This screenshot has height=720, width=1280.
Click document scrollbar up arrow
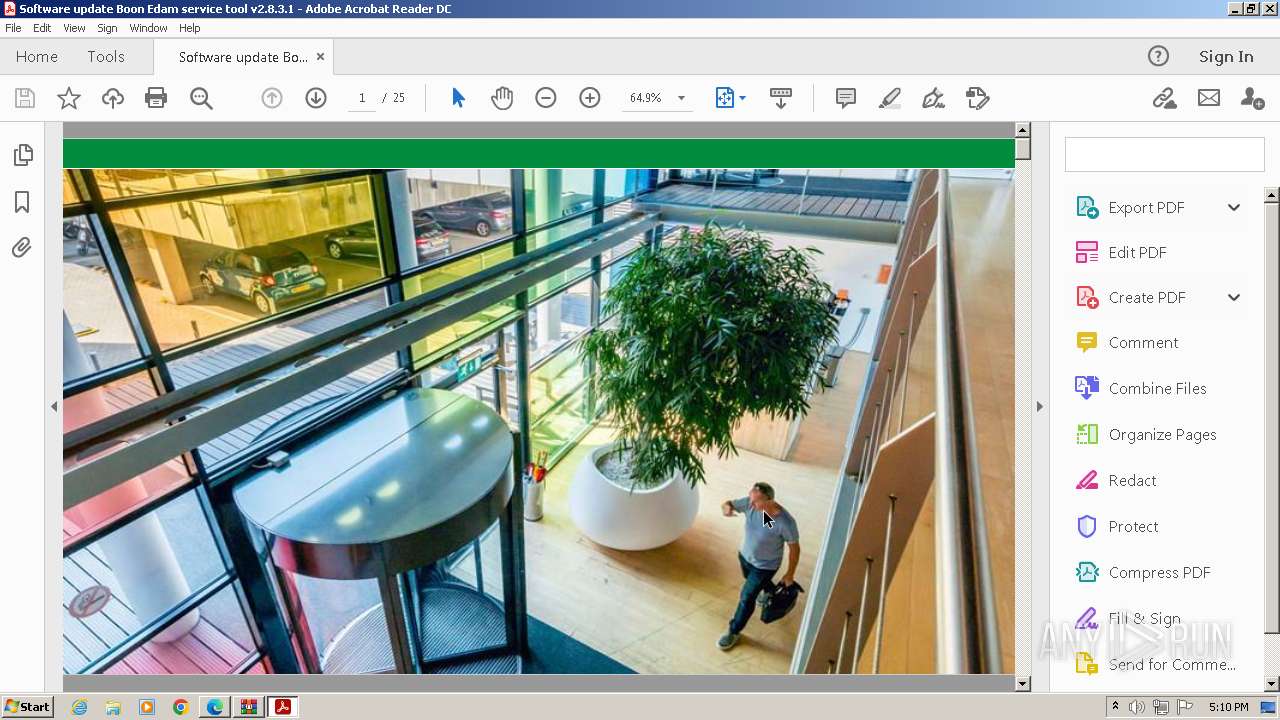(x=1022, y=130)
